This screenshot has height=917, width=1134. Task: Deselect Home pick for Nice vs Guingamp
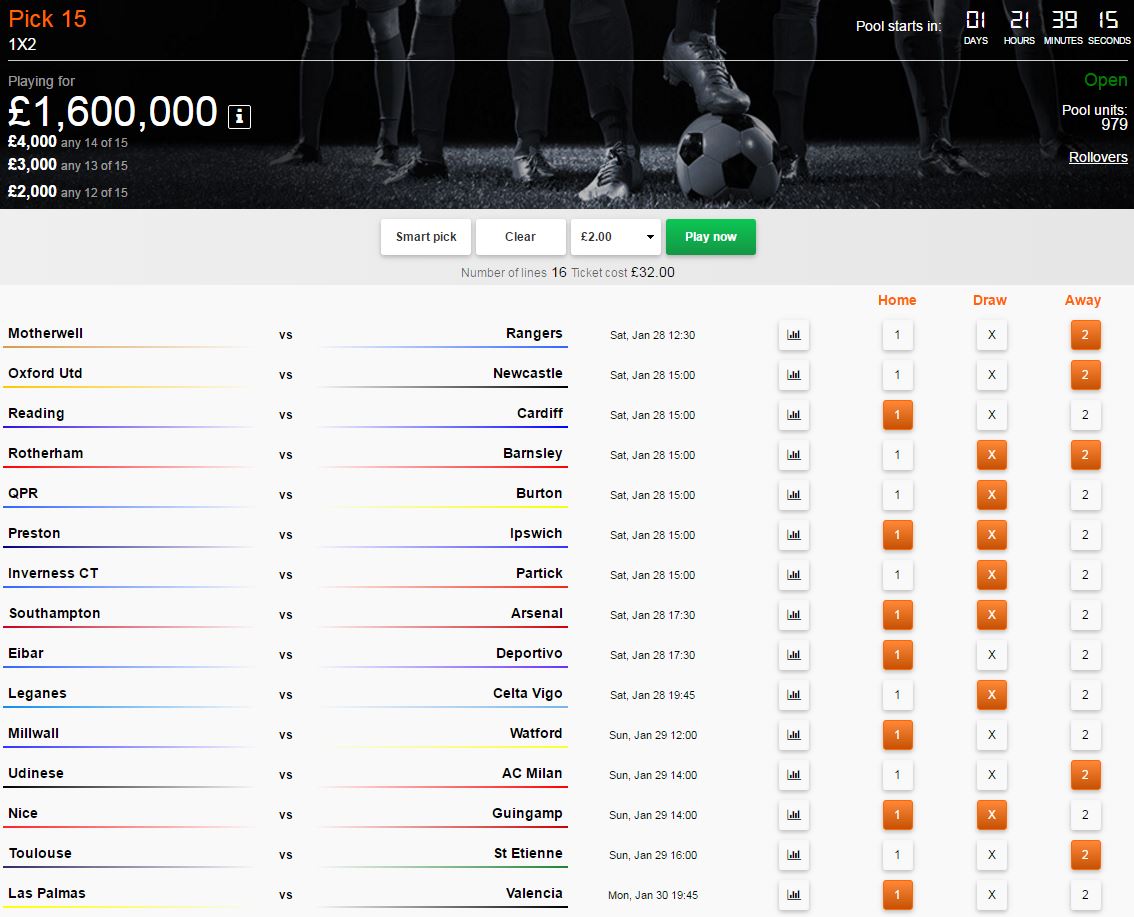click(897, 815)
